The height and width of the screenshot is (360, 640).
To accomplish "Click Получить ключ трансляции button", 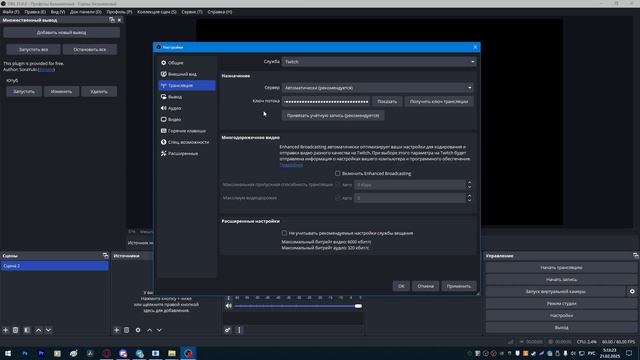I will point(439,101).
